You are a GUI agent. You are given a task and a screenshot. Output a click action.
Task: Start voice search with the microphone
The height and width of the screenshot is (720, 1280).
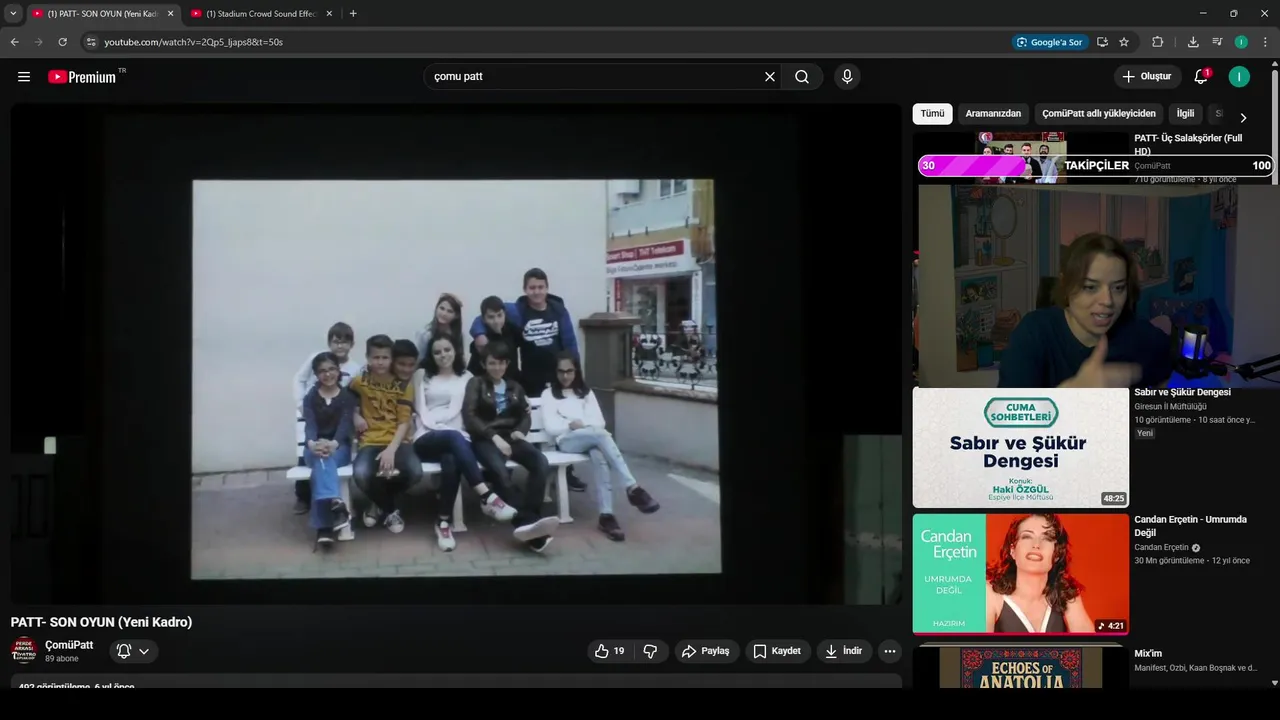[847, 77]
